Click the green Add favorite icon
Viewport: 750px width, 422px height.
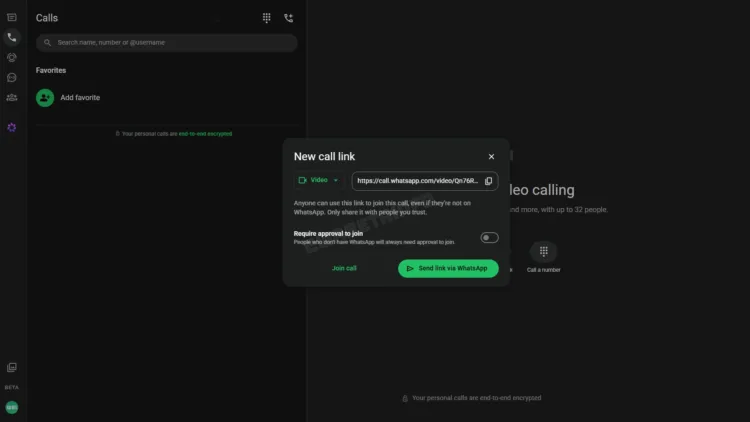(45, 98)
